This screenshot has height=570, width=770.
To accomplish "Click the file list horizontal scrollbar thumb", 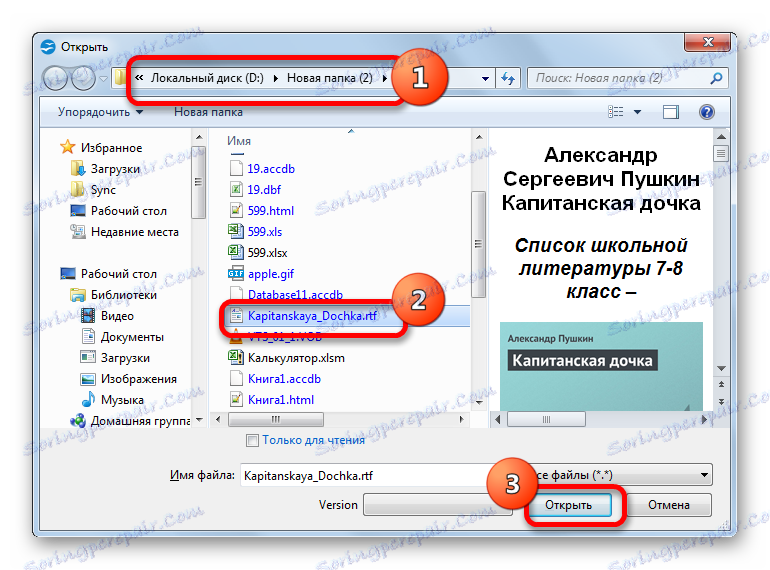I will [275, 419].
